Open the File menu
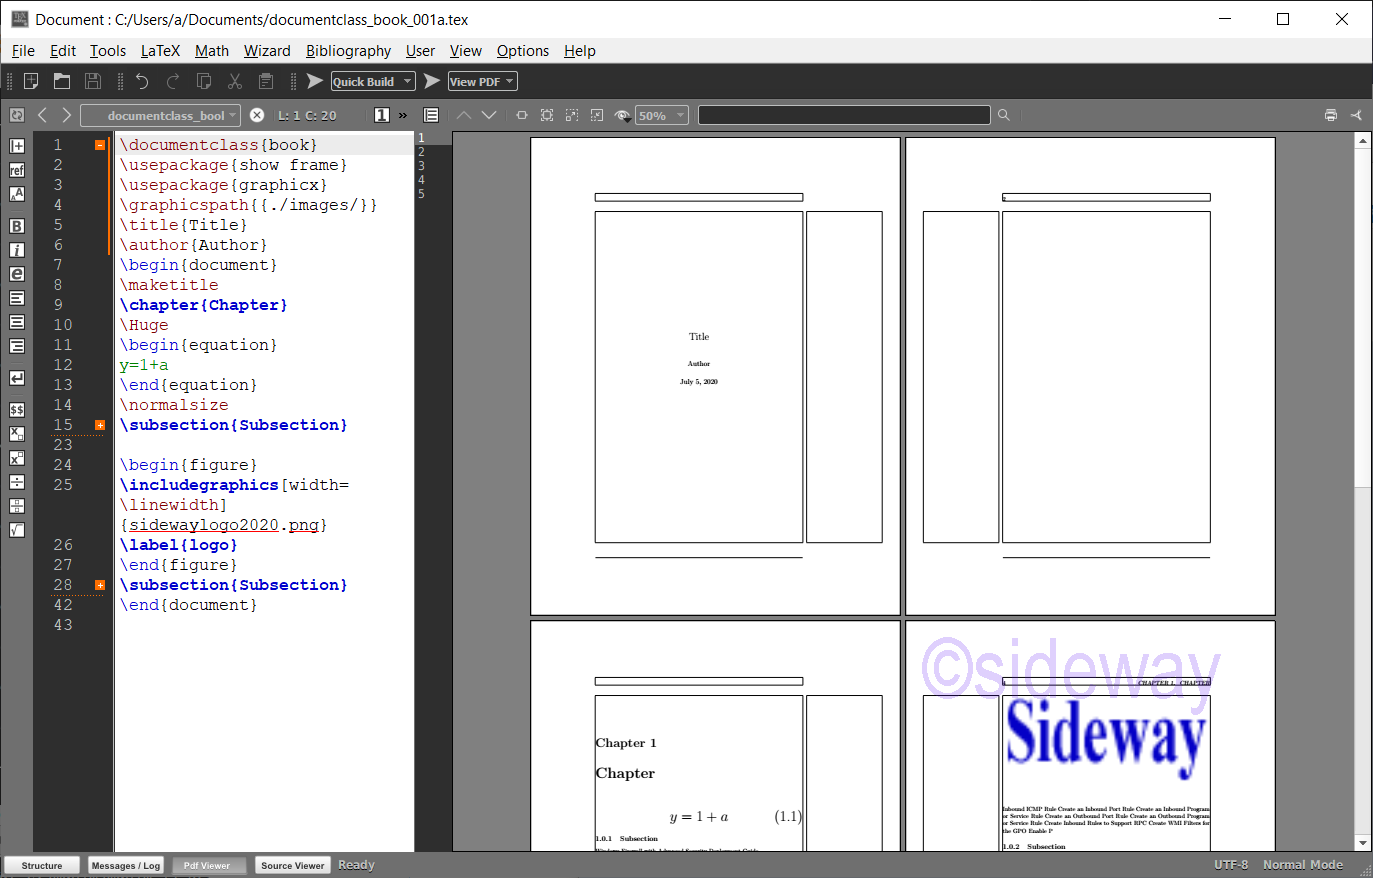1373x878 pixels. pos(23,51)
